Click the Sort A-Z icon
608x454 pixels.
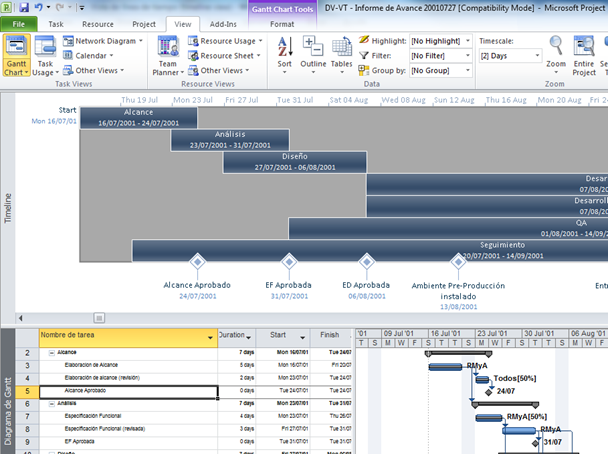(284, 47)
